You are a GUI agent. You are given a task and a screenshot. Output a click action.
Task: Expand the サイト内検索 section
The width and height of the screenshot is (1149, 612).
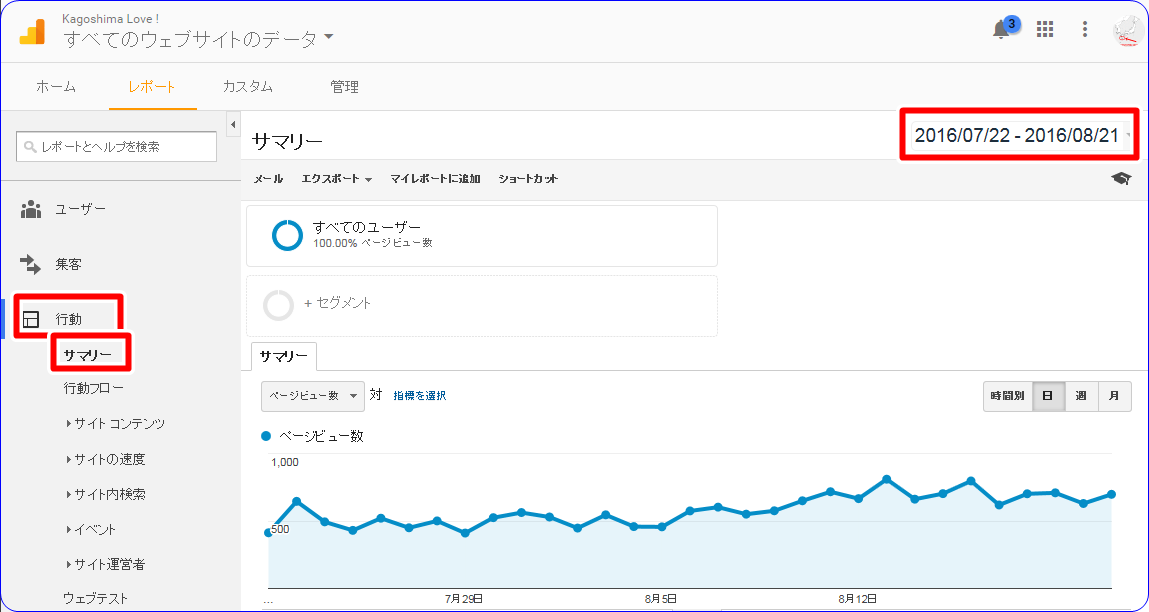(106, 495)
